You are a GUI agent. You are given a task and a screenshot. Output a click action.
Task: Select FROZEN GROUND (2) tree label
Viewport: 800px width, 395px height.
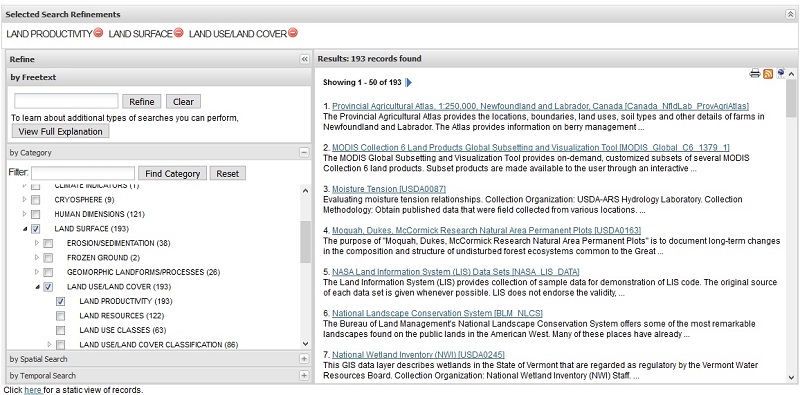coord(104,258)
